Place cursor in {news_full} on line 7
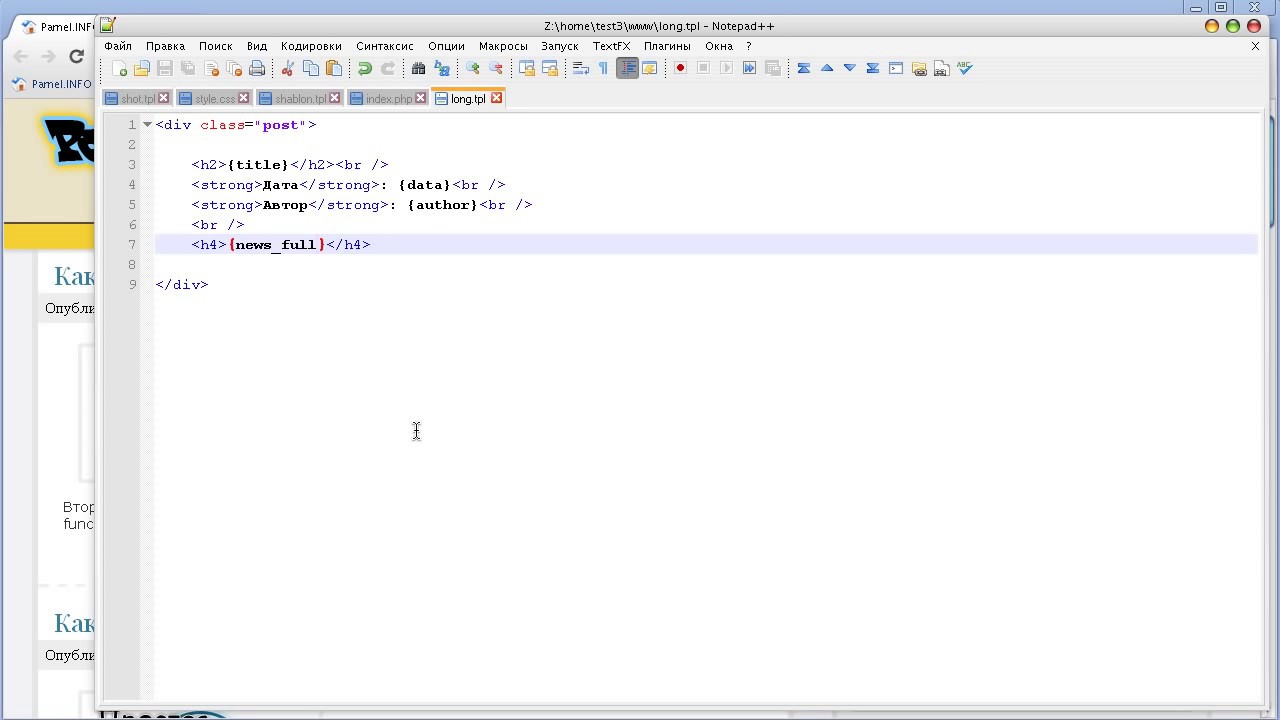Image resolution: width=1280 pixels, height=720 pixels. [x=277, y=244]
